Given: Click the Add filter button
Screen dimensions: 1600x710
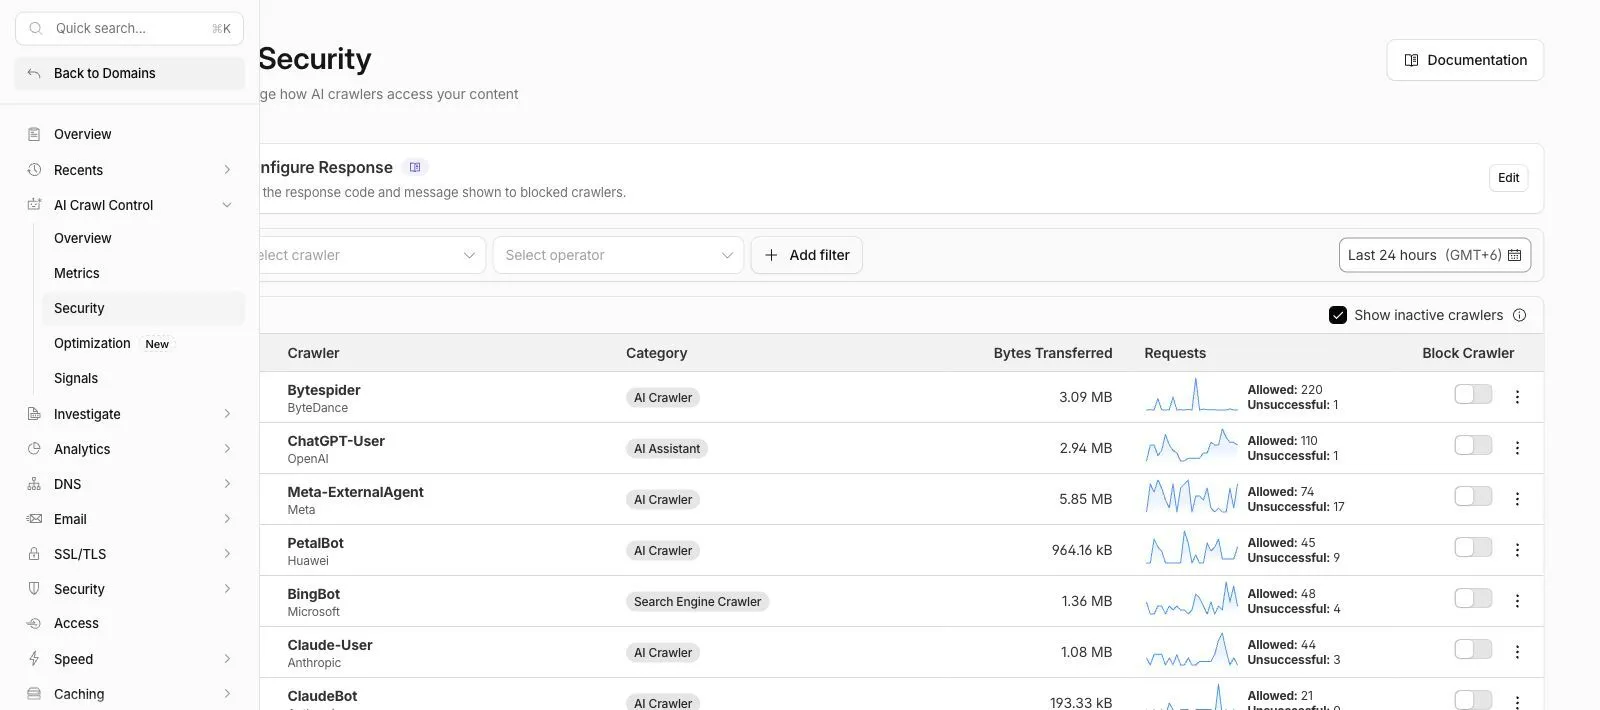Looking at the screenshot, I should coord(807,255).
